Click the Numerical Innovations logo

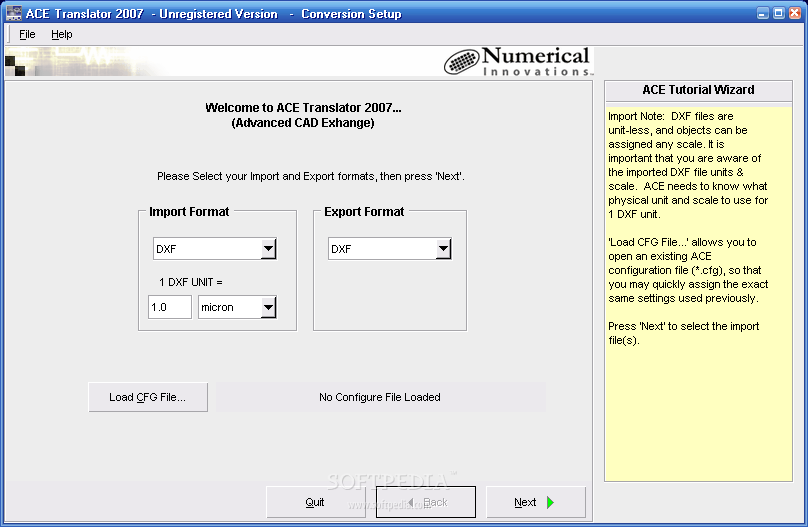coord(518,62)
